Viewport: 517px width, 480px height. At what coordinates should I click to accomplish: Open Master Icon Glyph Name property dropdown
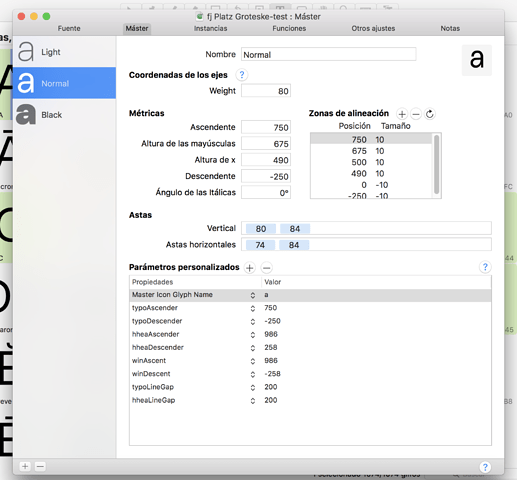click(x=253, y=295)
